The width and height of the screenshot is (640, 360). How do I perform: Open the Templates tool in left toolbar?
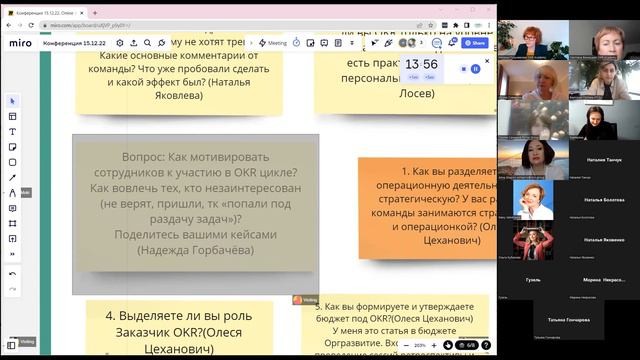tap(12, 116)
